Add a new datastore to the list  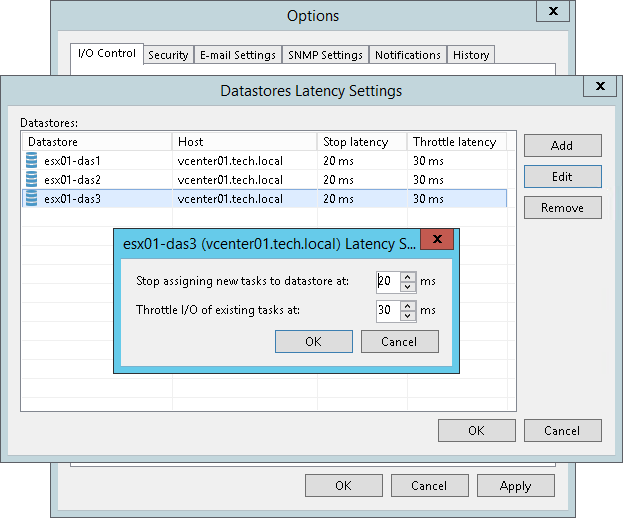click(x=563, y=146)
